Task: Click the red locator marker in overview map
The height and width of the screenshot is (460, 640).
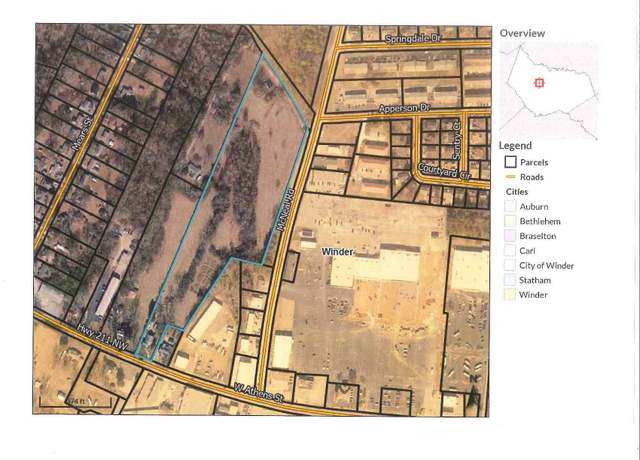Action: (x=539, y=83)
